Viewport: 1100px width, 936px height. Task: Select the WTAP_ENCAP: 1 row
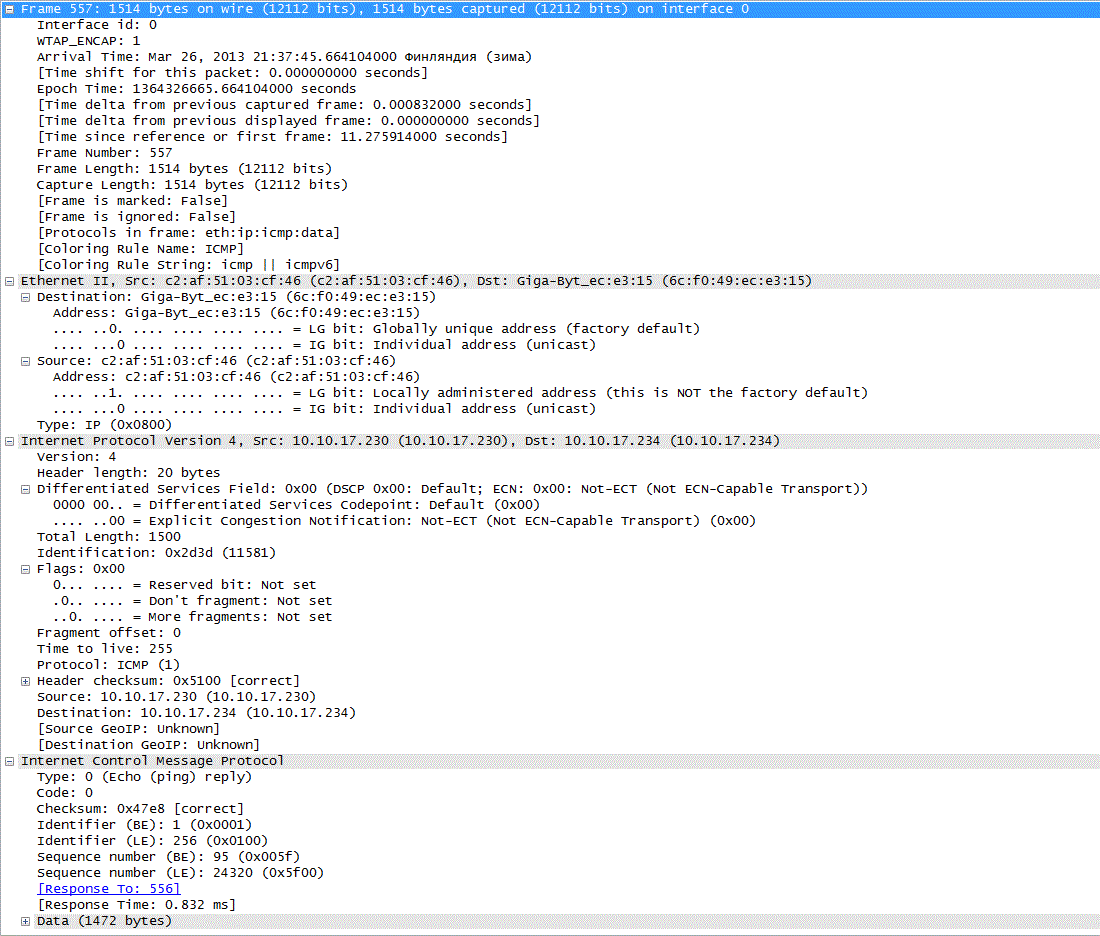88,41
